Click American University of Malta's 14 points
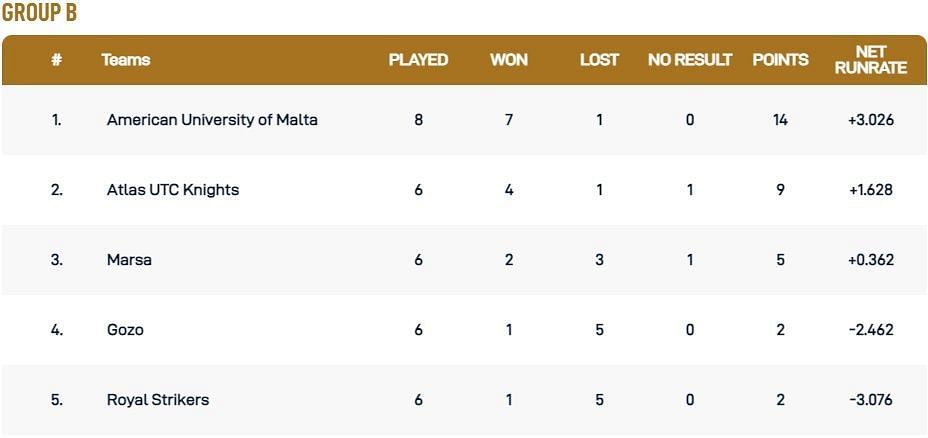The width and height of the screenshot is (928, 438). tap(780, 120)
